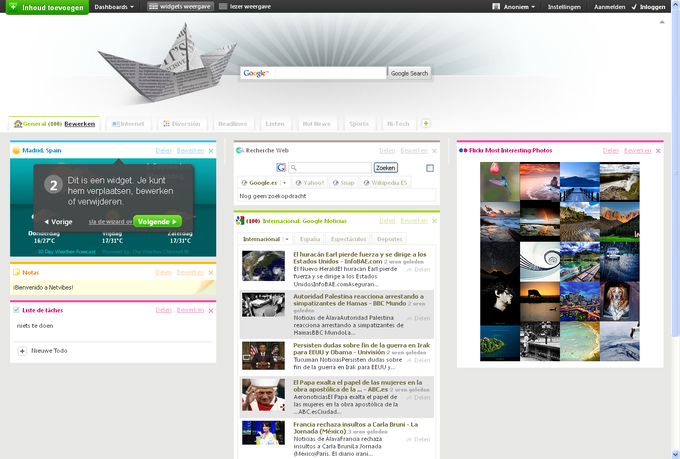Add a Nieuwe Todo with plus icon

(22, 351)
